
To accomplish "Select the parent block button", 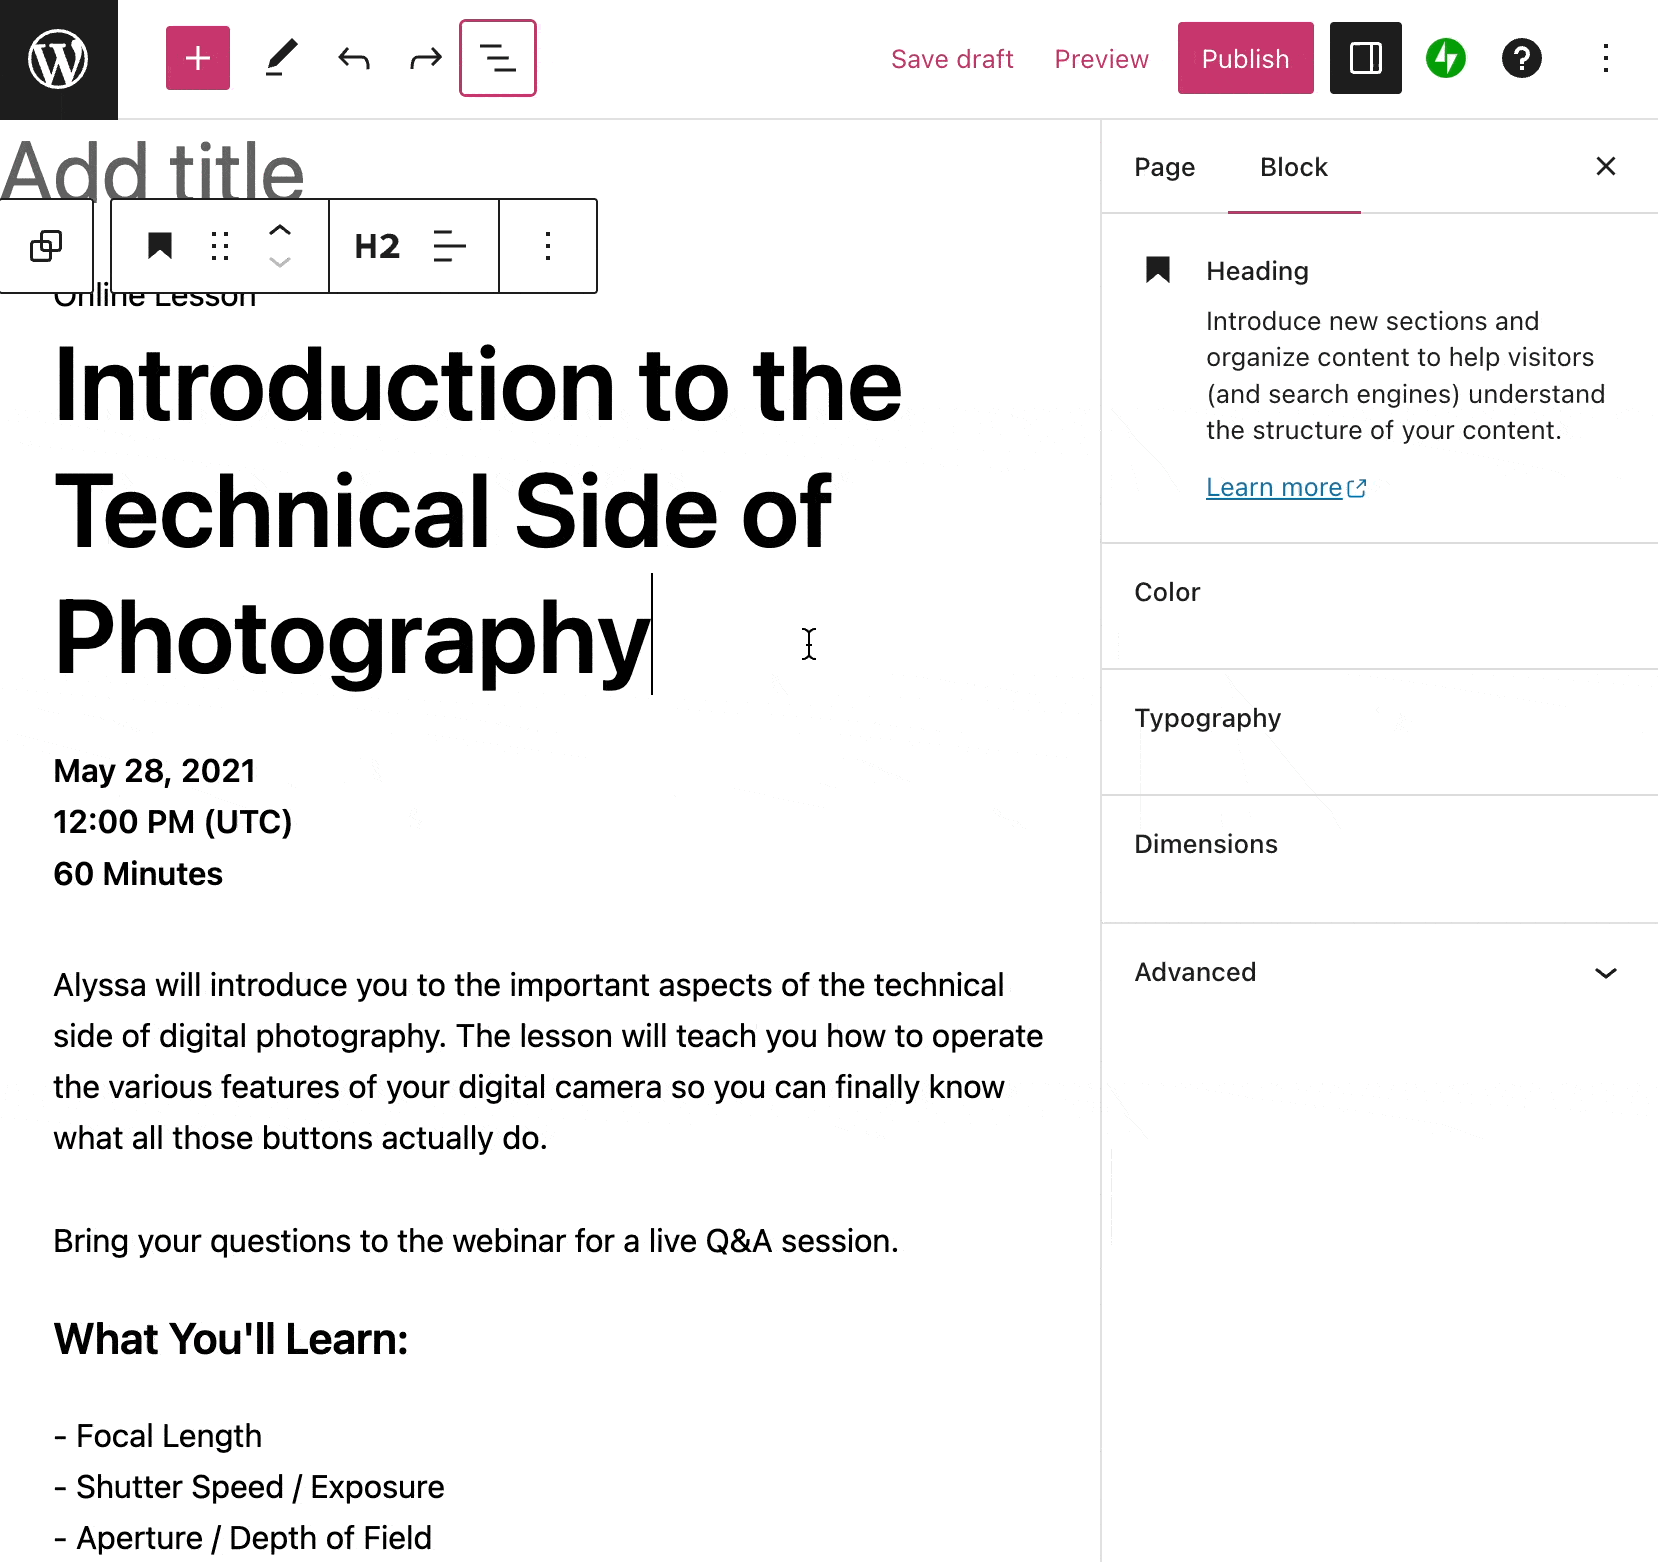I will click(x=46, y=246).
